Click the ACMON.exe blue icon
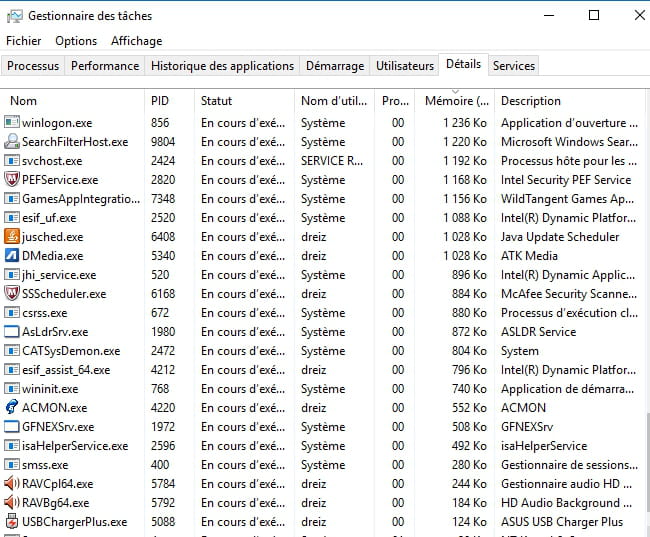The height and width of the screenshot is (537, 650). pos(12,407)
